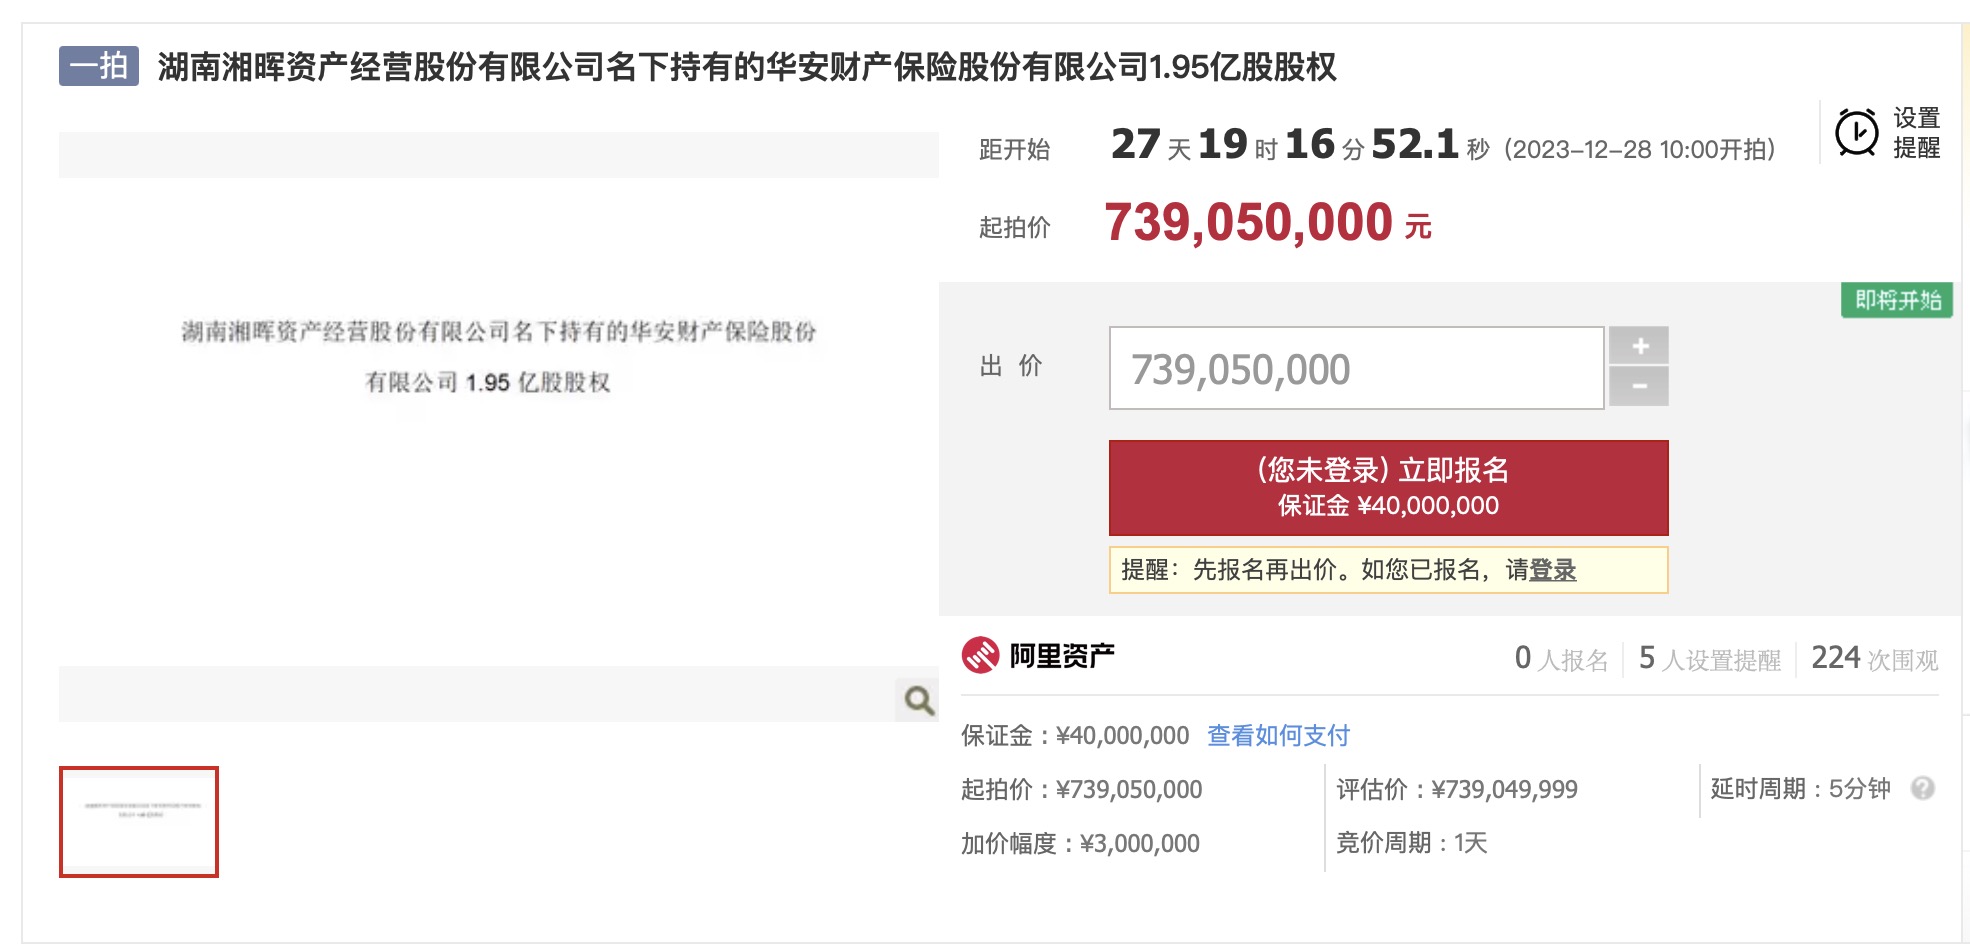The width and height of the screenshot is (1970, 950).
Task: Decrease the bid with the minus button
Action: [1639, 386]
